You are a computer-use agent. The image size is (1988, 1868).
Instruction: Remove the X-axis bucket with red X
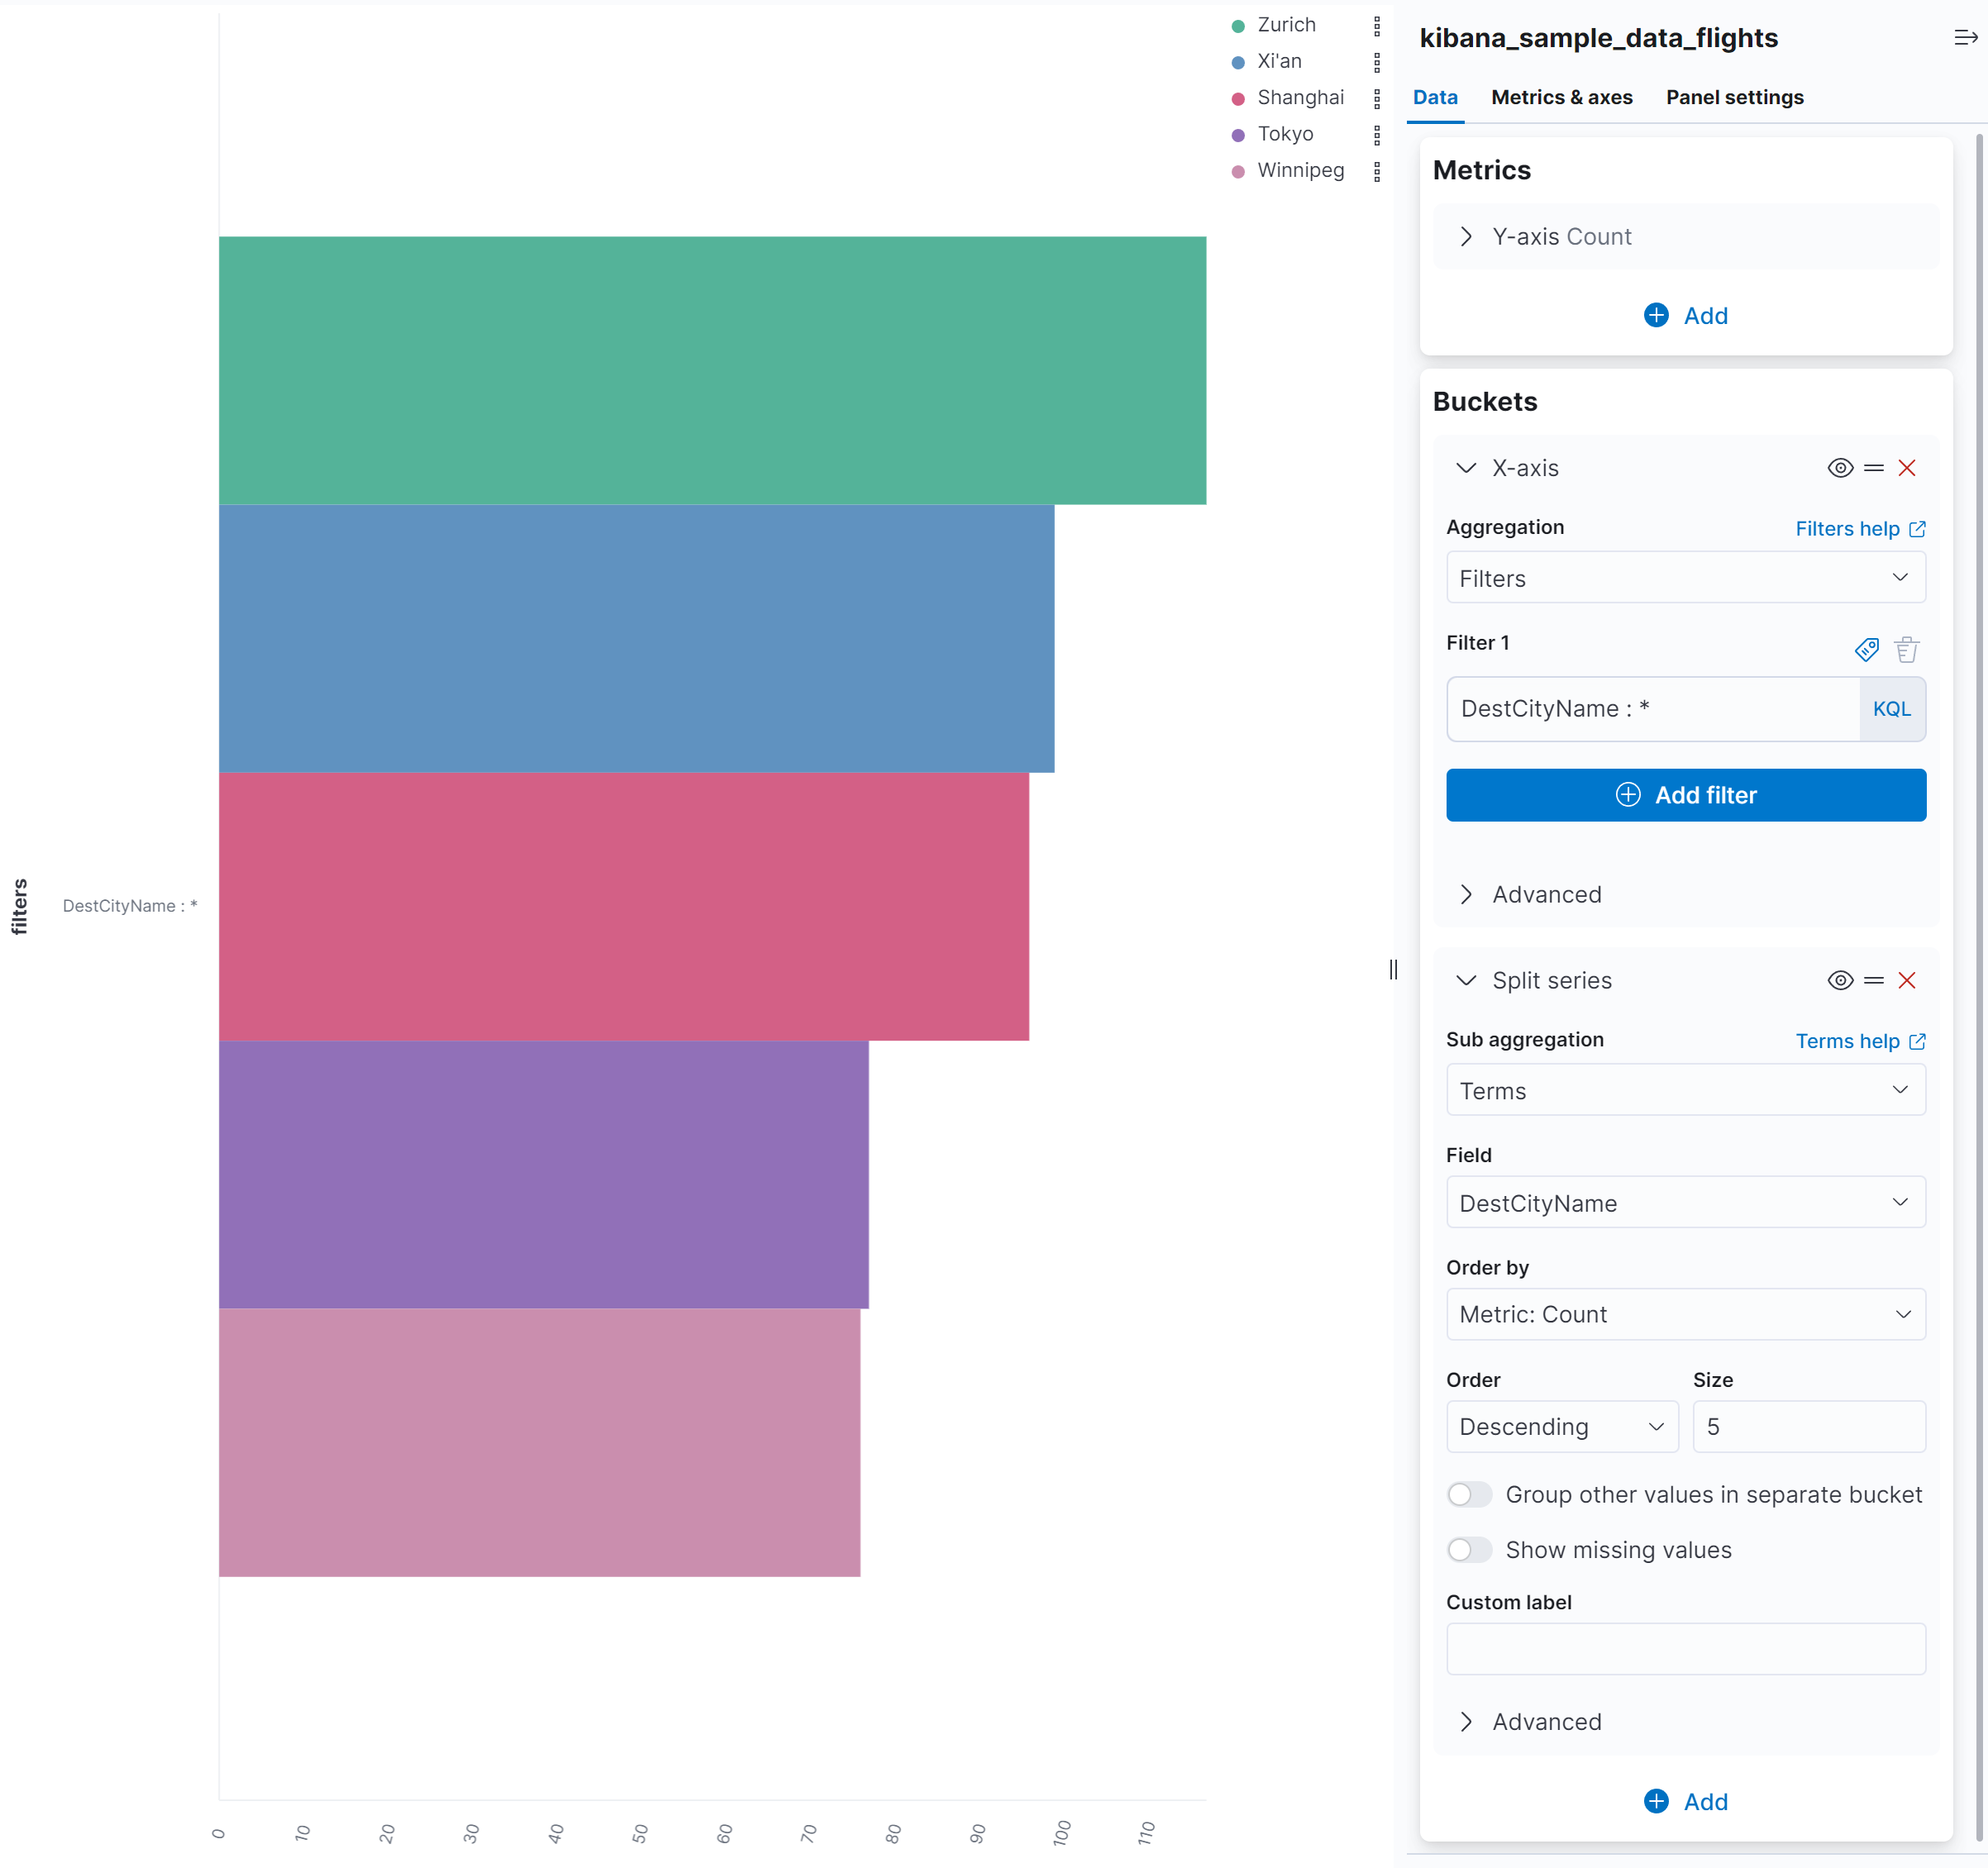(x=1906, y=468)
